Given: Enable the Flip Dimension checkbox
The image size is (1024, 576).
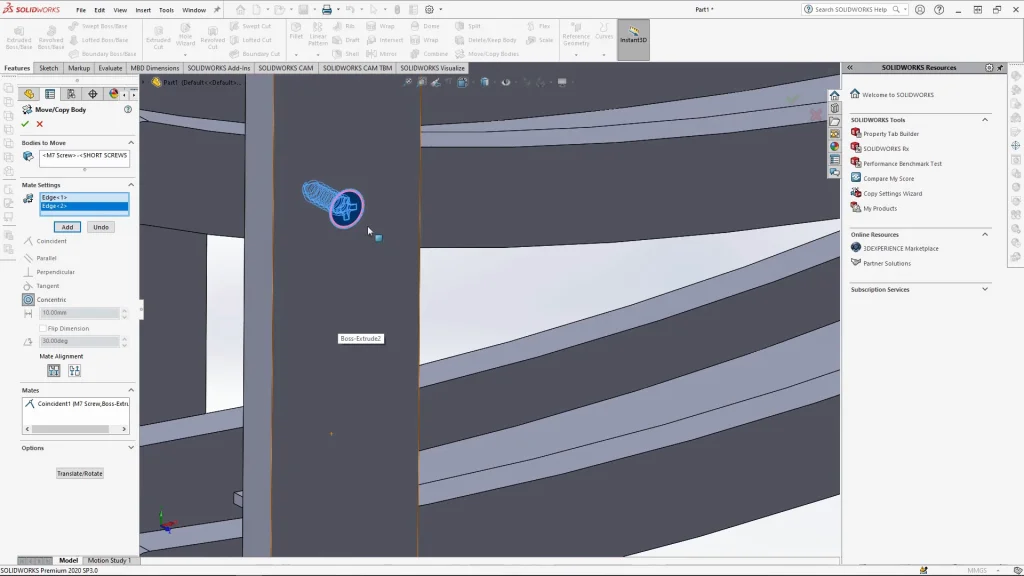Looking at the screenshot, I should (x=42, y=328).
